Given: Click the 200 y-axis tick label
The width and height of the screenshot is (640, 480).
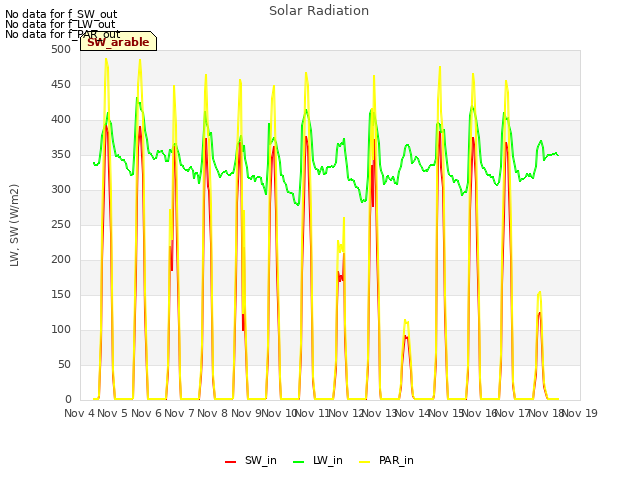Looking at the screenshot, I should click(61, 260).
